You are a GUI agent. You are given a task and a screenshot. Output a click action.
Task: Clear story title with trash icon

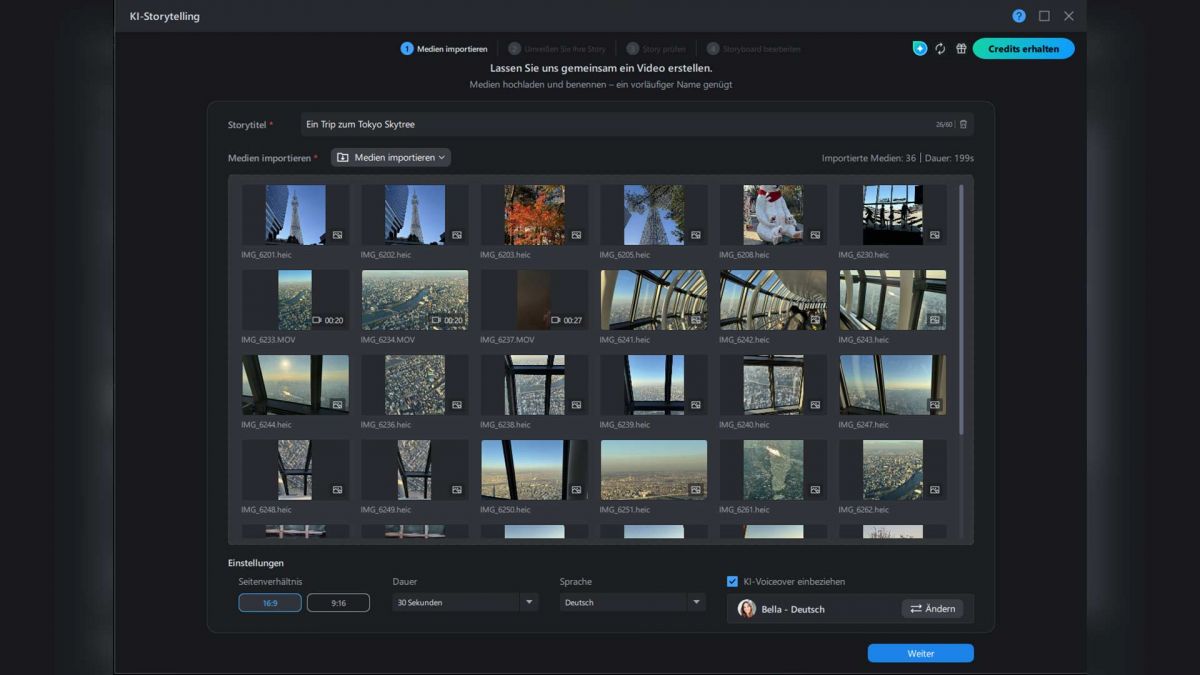coord(964,124)
